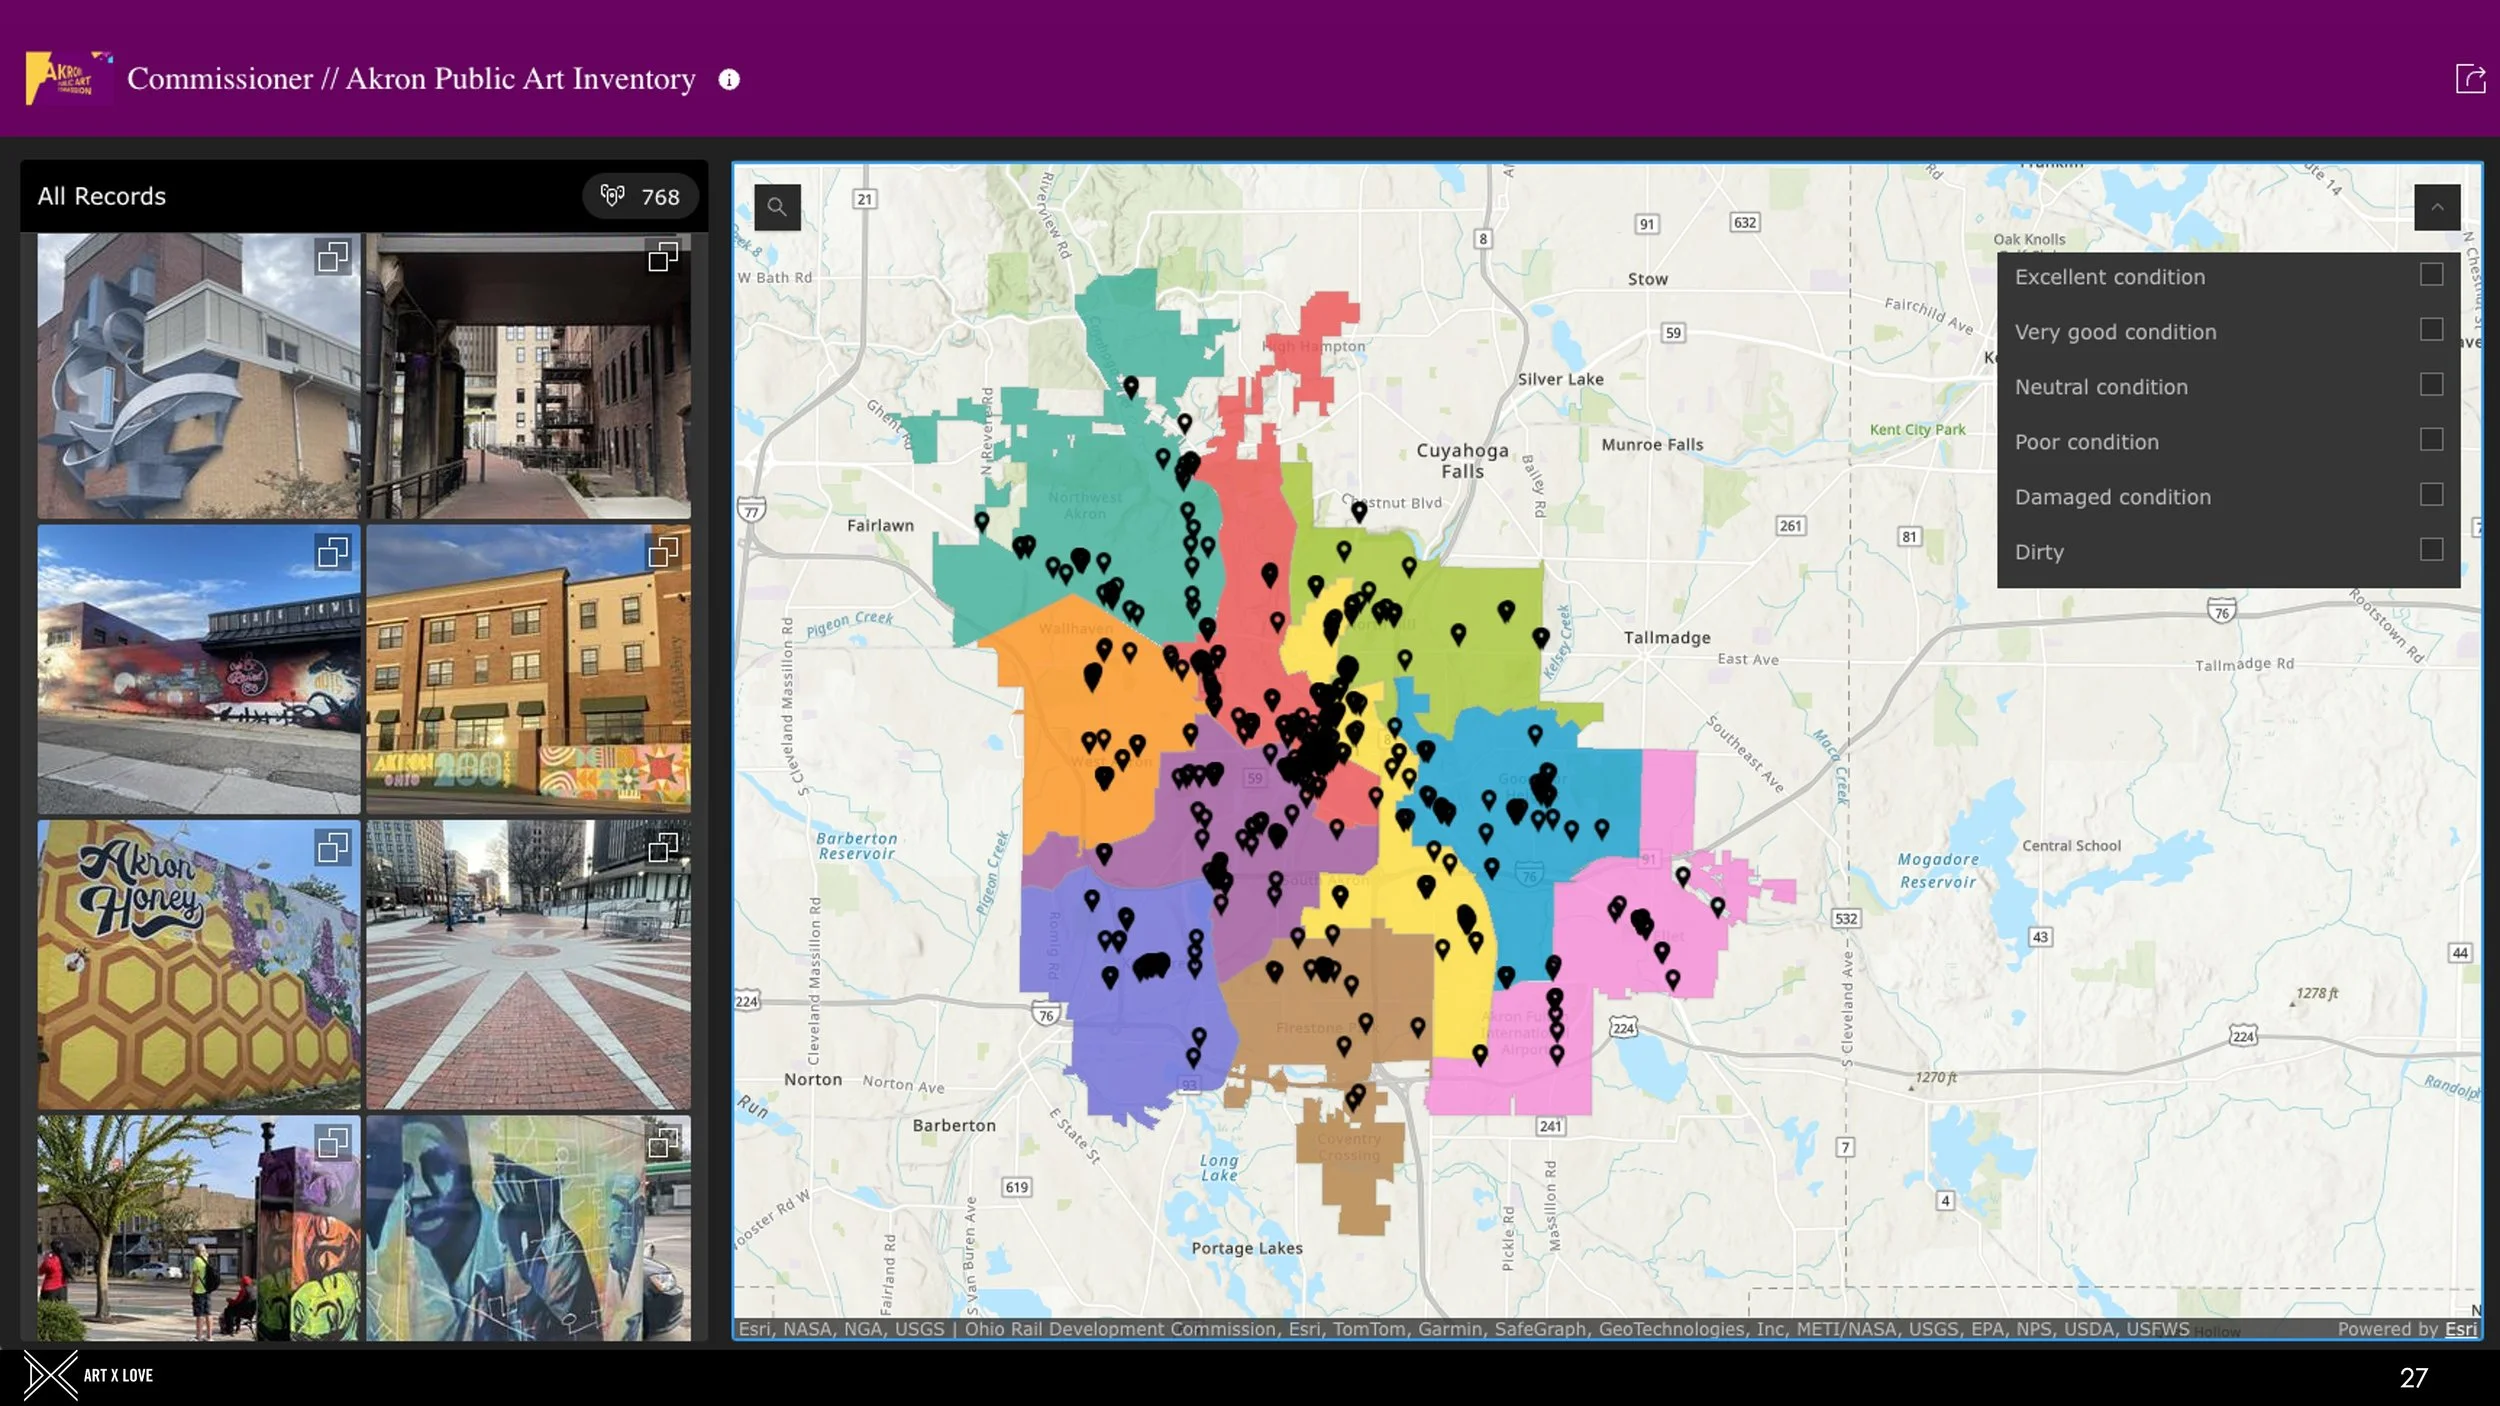Click the expand icon on Akron Honey mural
The width and height of the screenshot is (2500, 1406).
coord(333,847)
